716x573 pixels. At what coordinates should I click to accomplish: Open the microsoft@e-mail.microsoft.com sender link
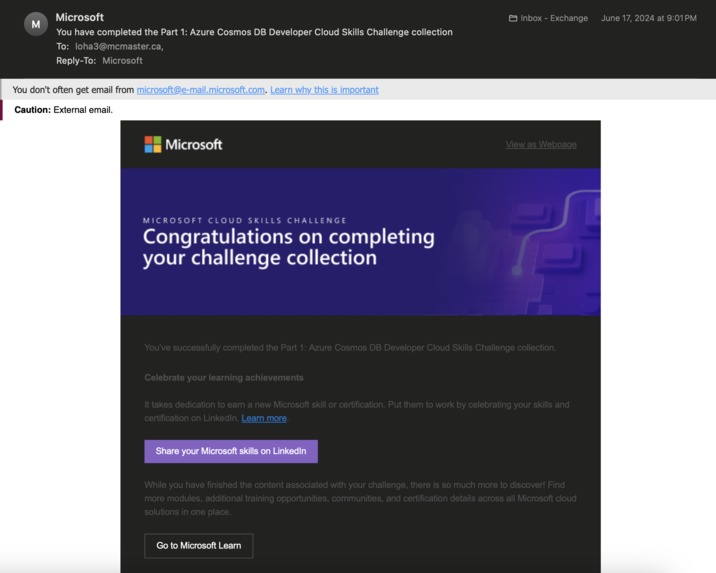[200, 89]
